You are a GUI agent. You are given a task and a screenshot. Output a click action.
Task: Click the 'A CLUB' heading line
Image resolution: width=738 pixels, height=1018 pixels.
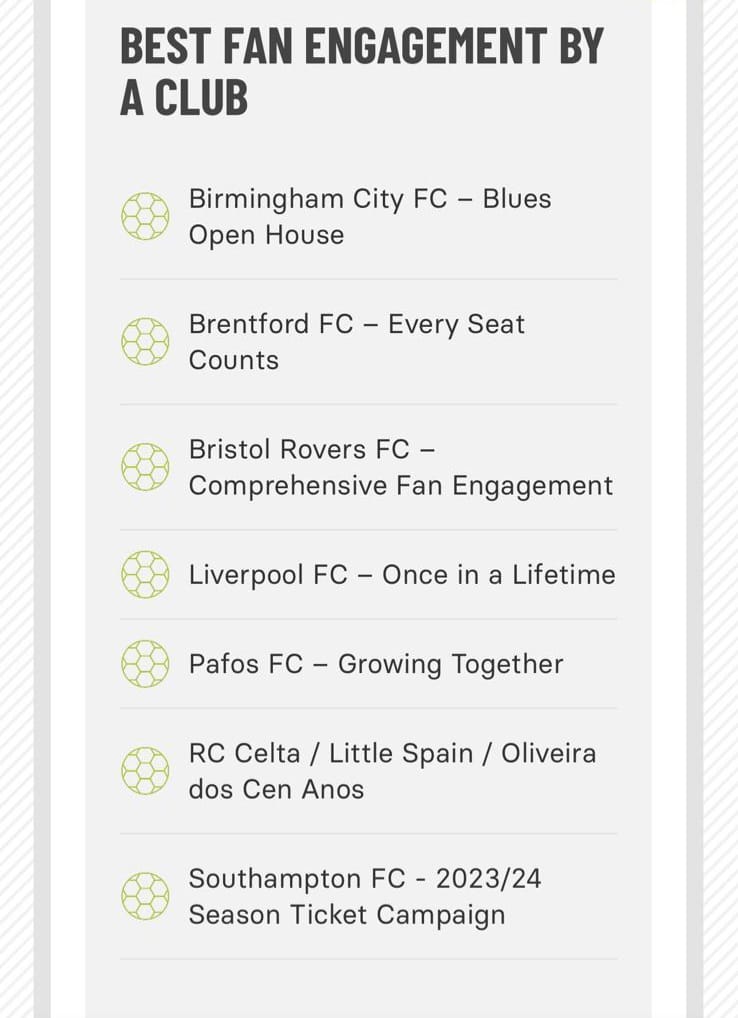[184, 97]
